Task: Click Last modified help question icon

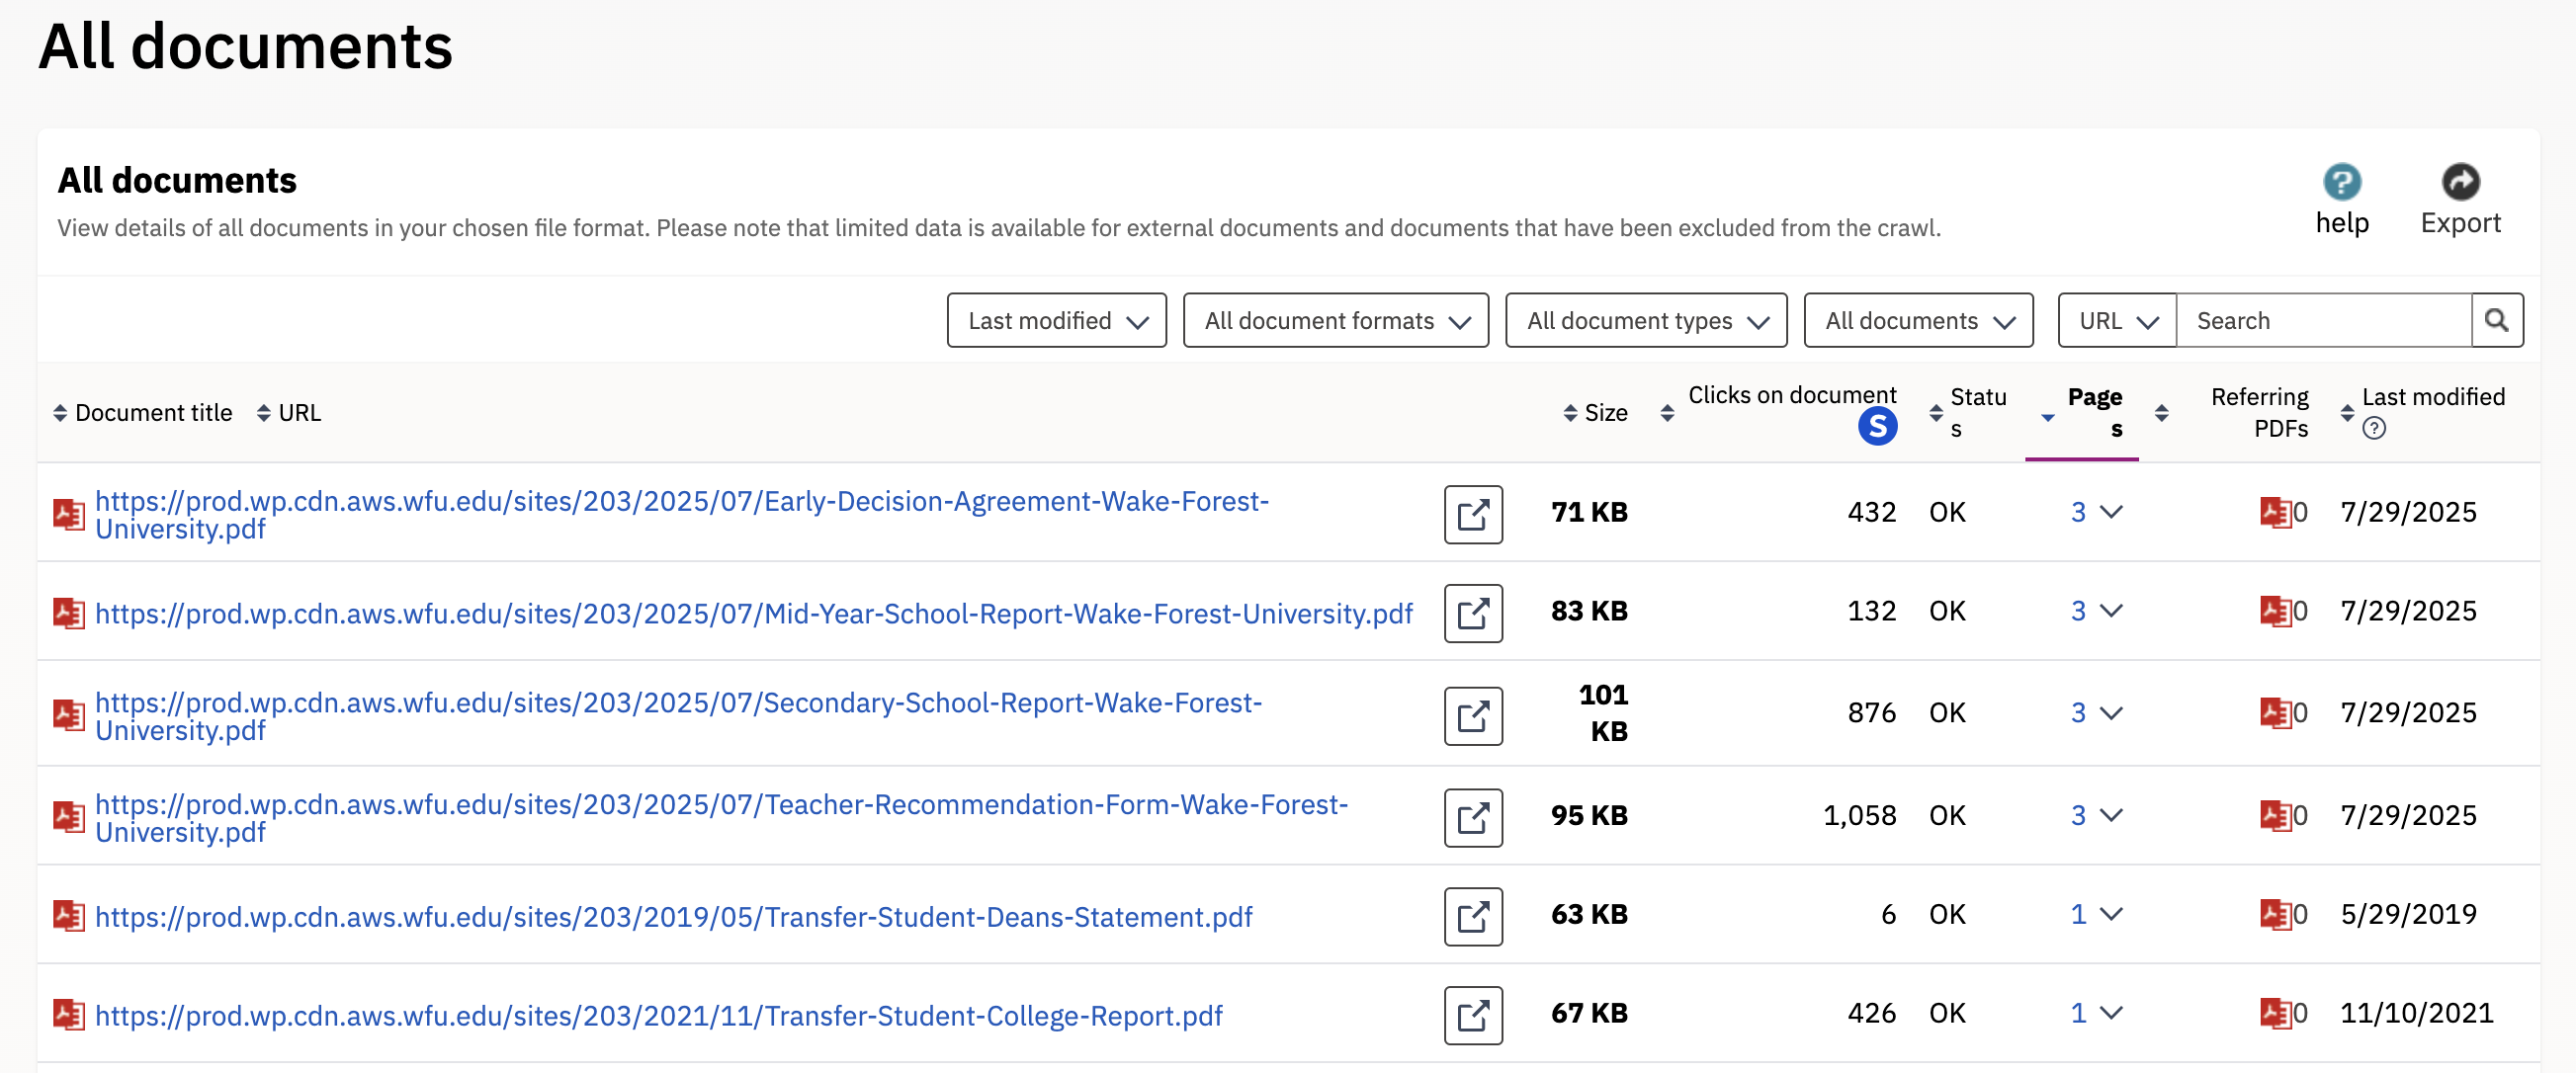Action: pos(2373,429)
